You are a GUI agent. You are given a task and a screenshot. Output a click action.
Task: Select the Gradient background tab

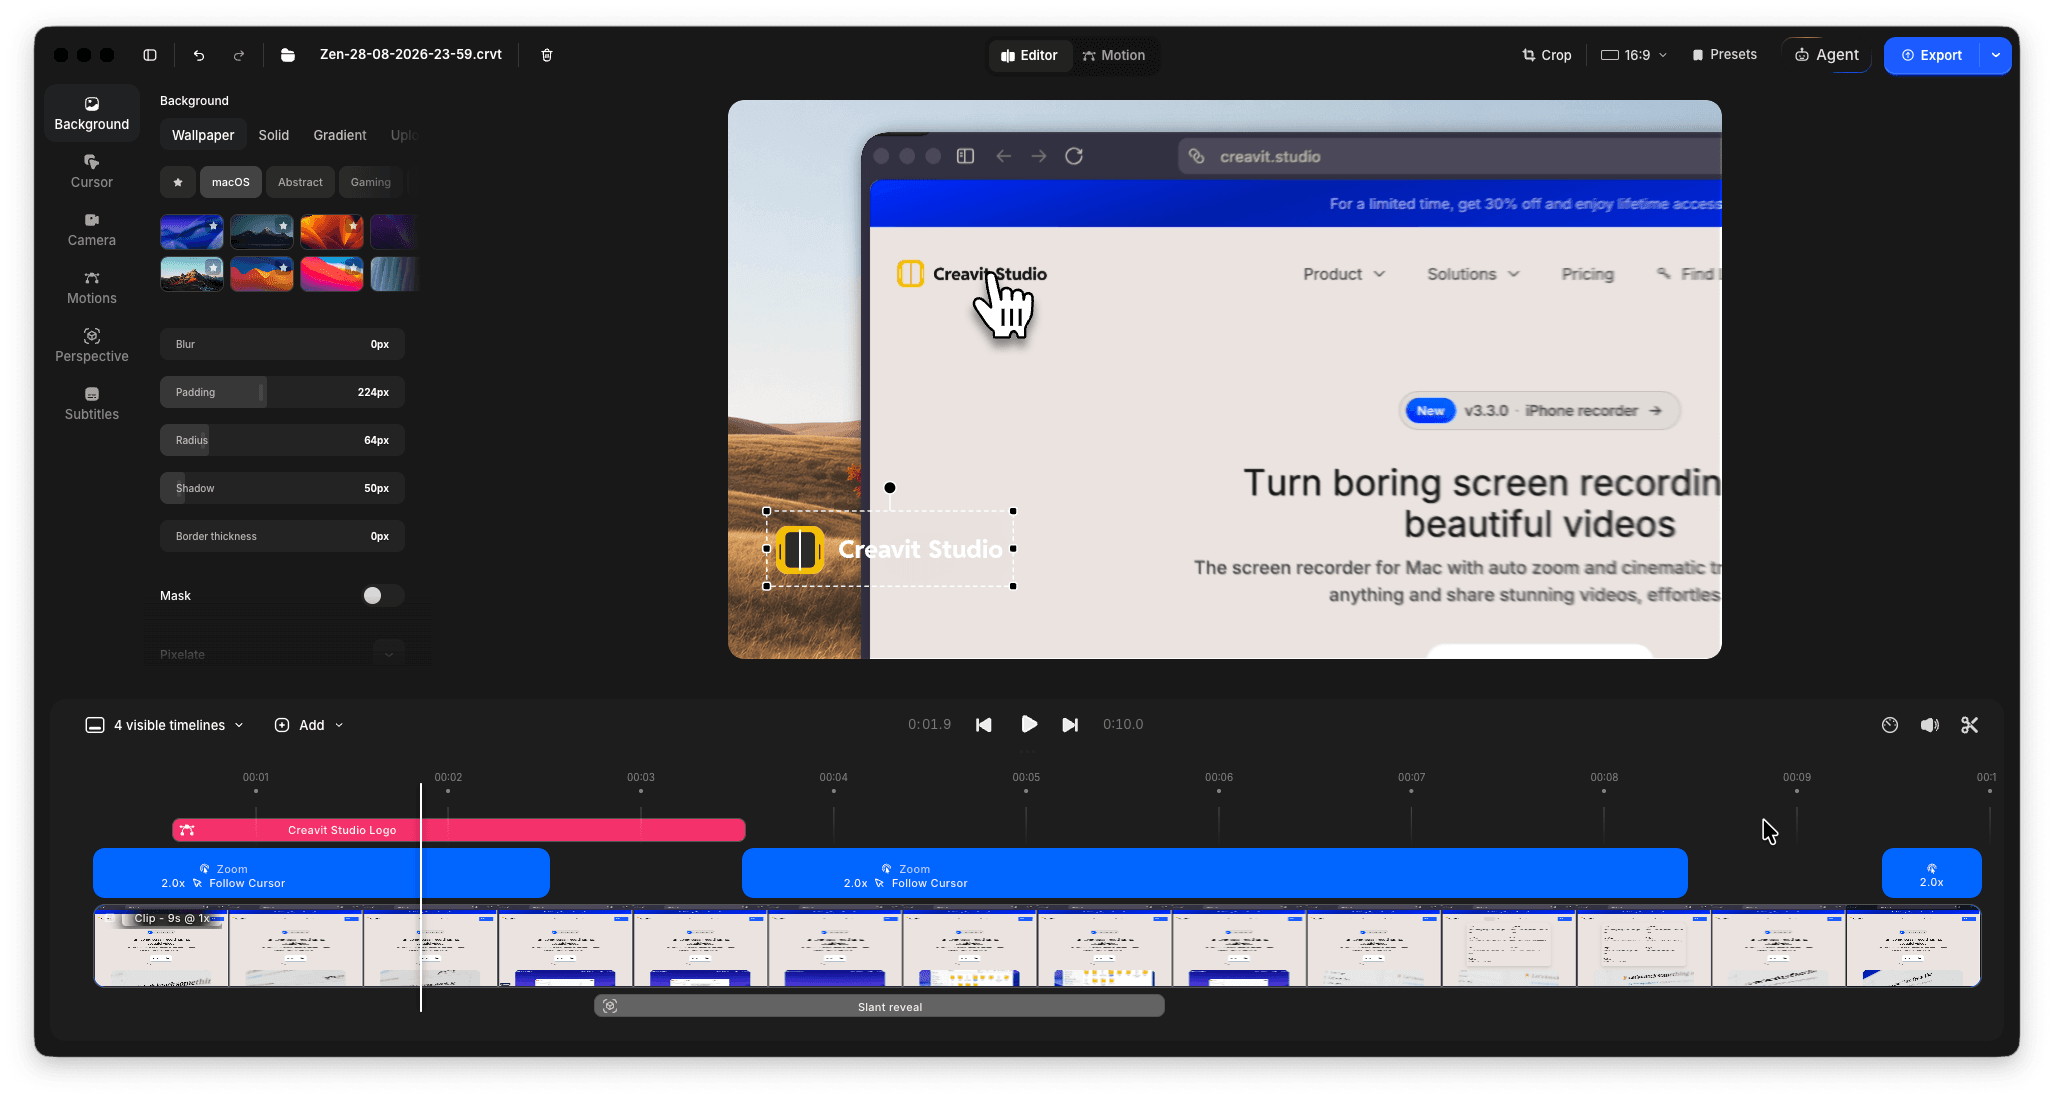(x=340, y=135)
